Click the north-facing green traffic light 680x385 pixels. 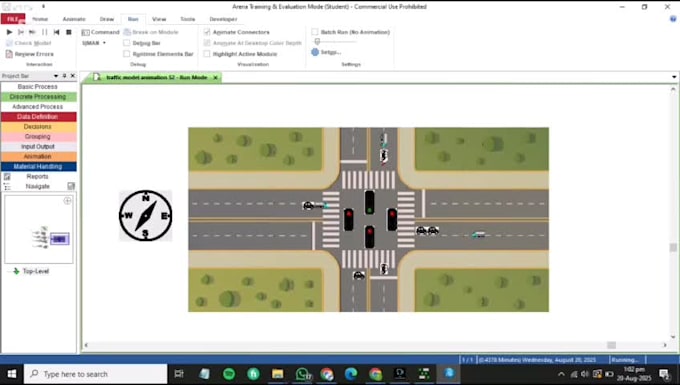pyautogui.click(x=369, y=202)
